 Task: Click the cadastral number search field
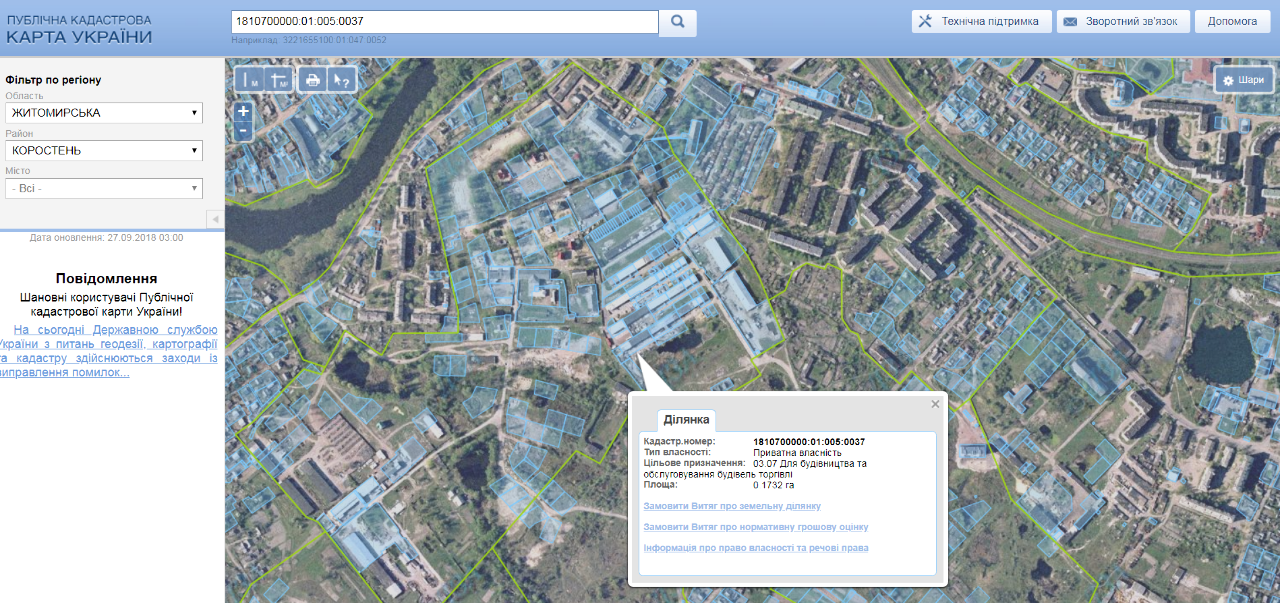click(443, 21)
